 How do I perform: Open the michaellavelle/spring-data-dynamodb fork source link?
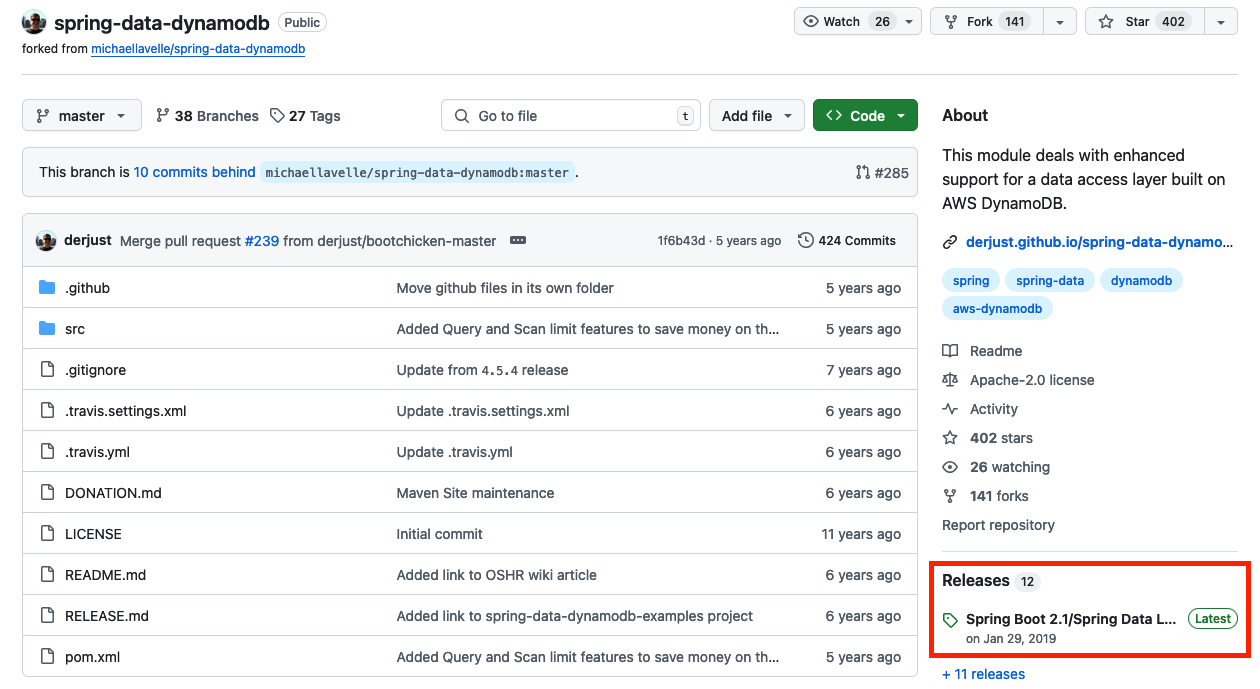(x=198, y=48)
